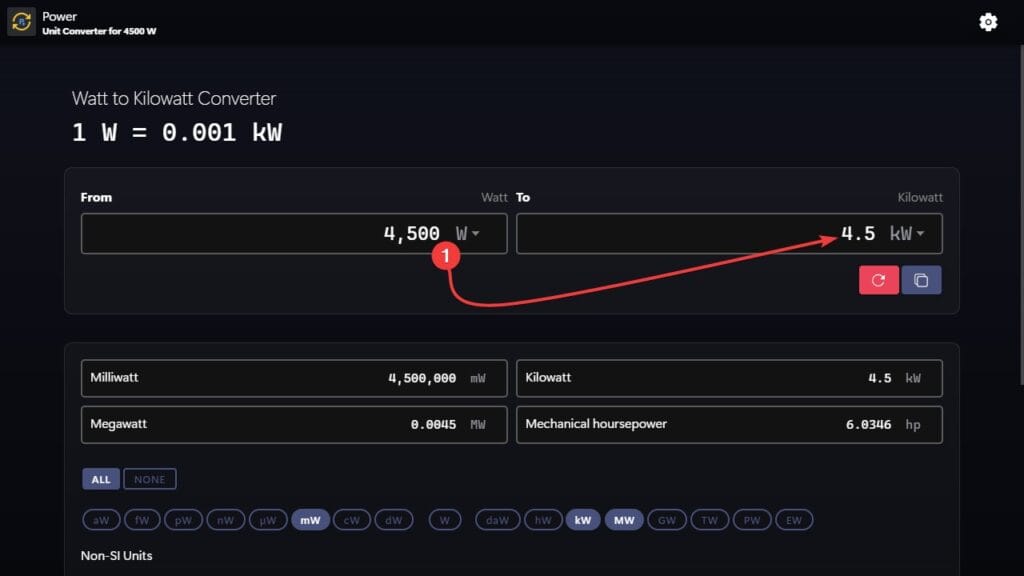This screenshot has width=1024, height=576.
Task: Toggle the EW unit chip
Action: coord(794,520)
